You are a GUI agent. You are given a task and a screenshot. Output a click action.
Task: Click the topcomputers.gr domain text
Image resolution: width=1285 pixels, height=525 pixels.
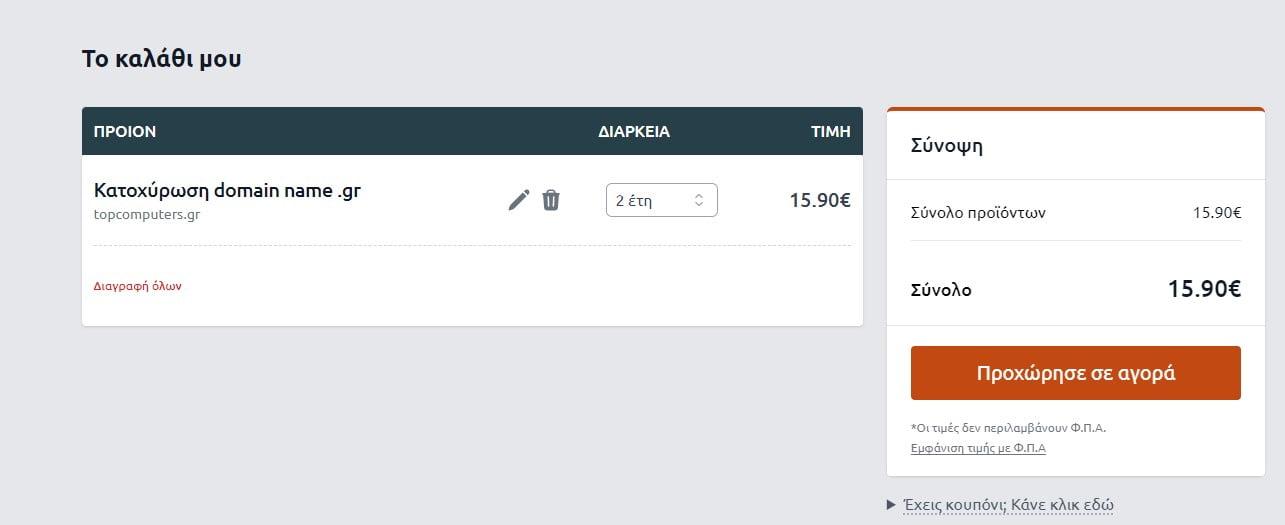click(147, 214)
